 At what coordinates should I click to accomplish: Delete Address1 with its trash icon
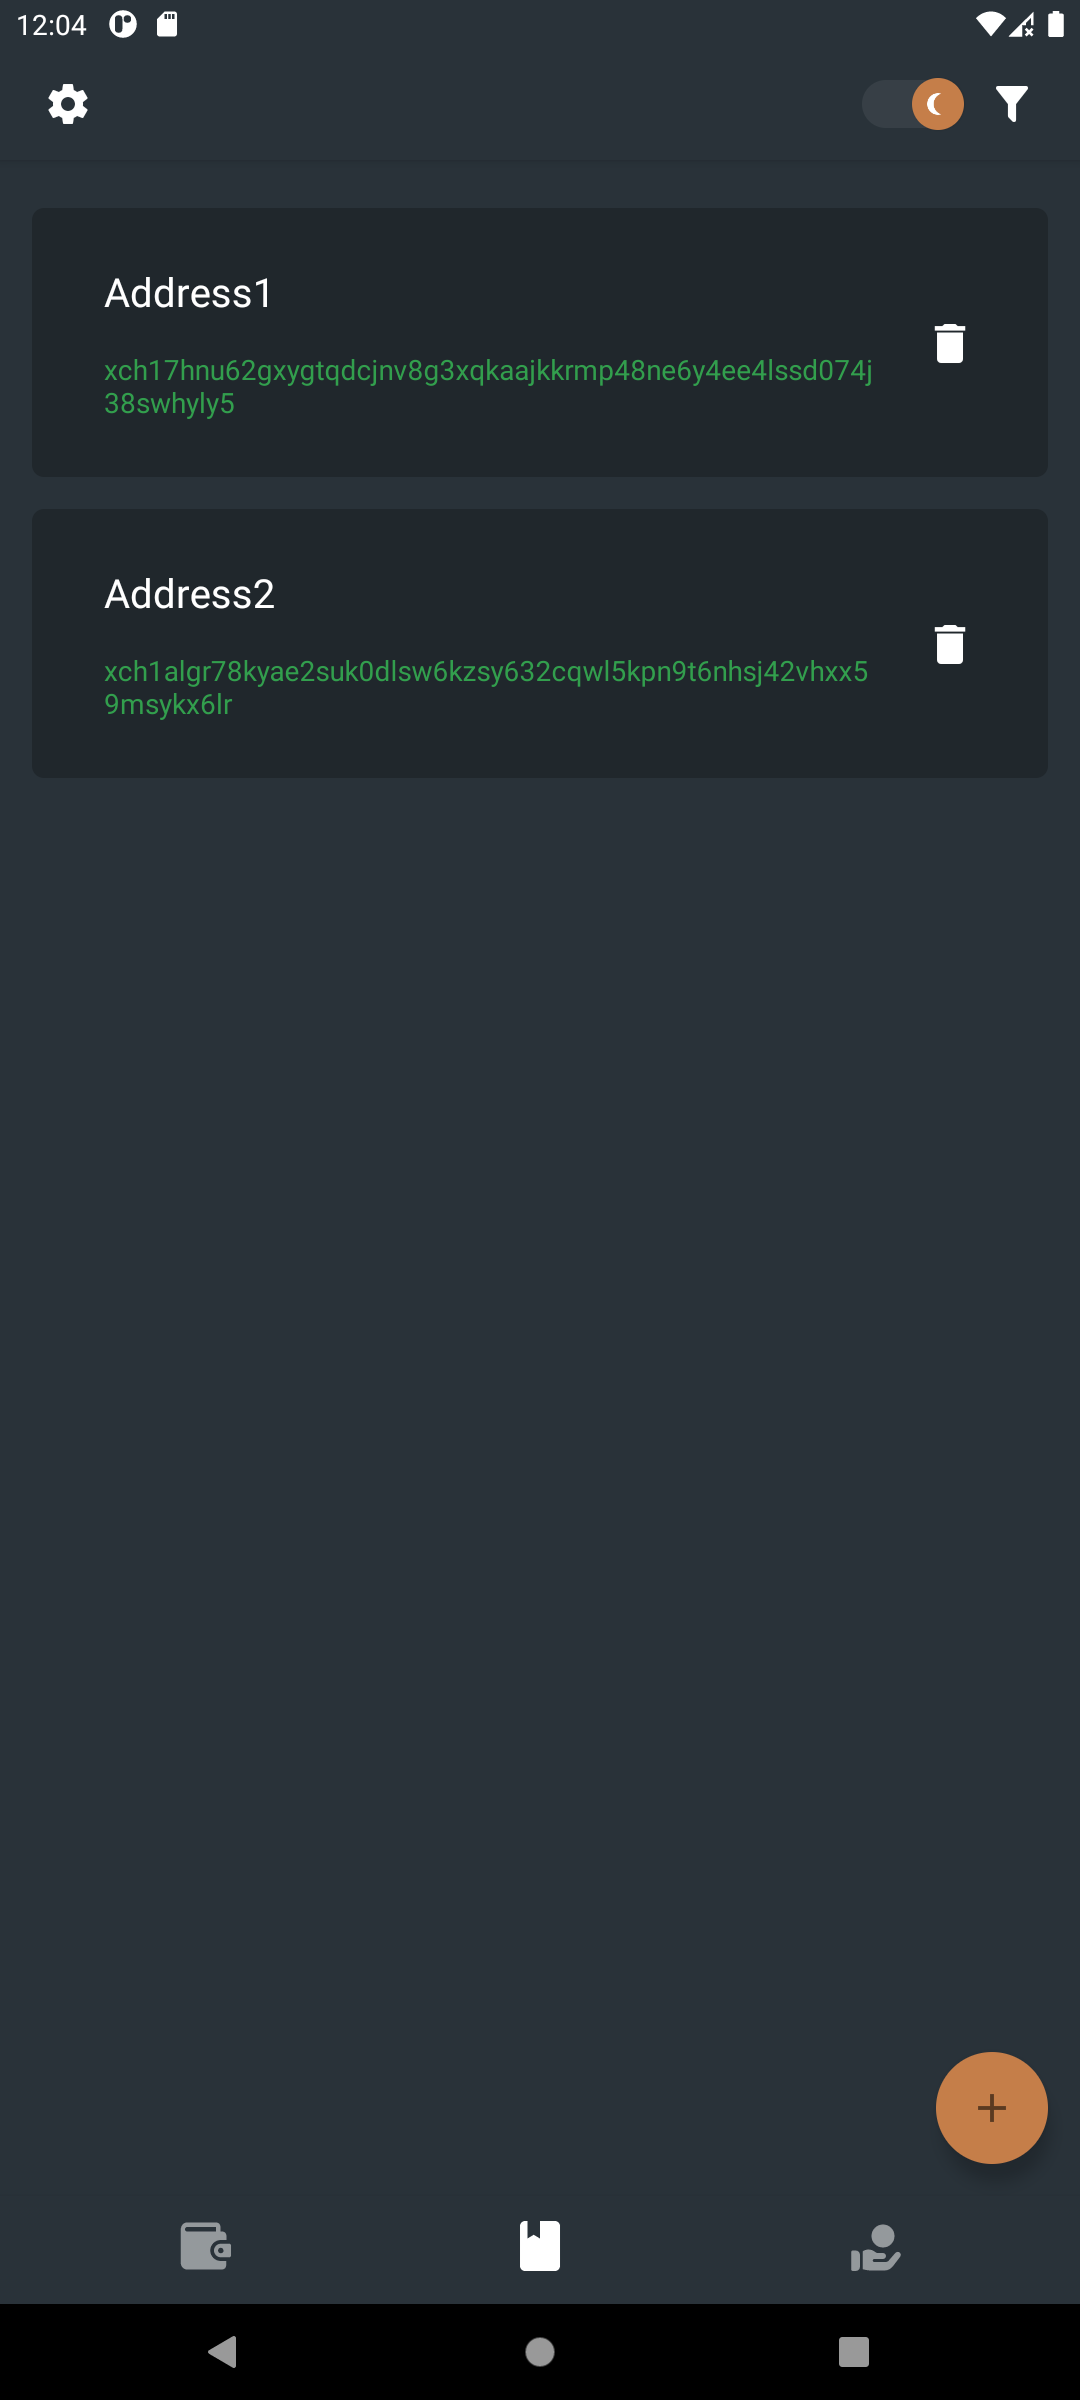pos(949,343)
